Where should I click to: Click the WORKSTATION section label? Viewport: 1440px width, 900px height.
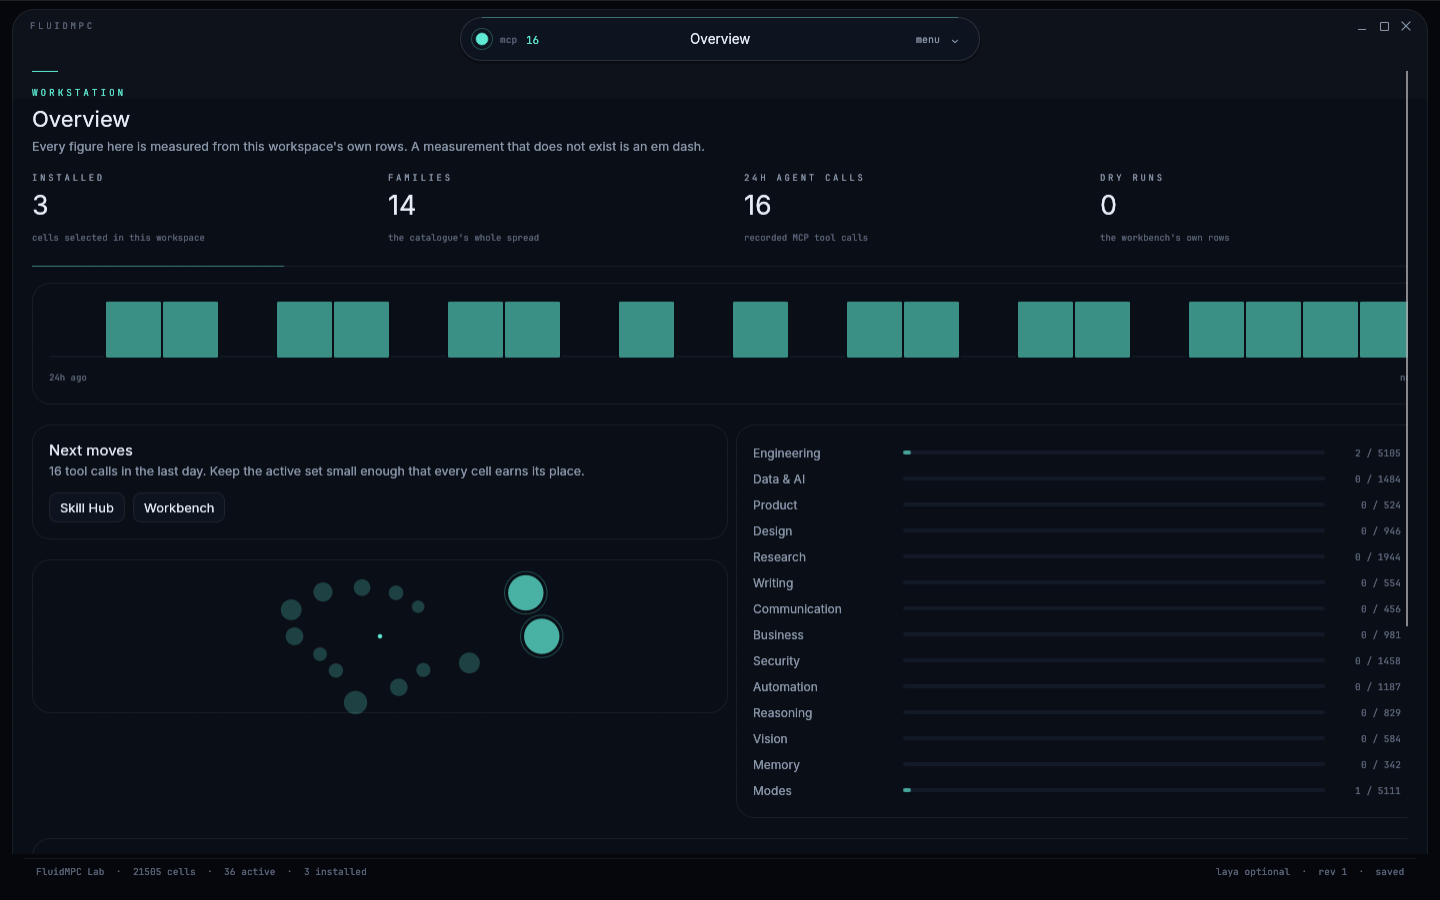pos(78,93)
